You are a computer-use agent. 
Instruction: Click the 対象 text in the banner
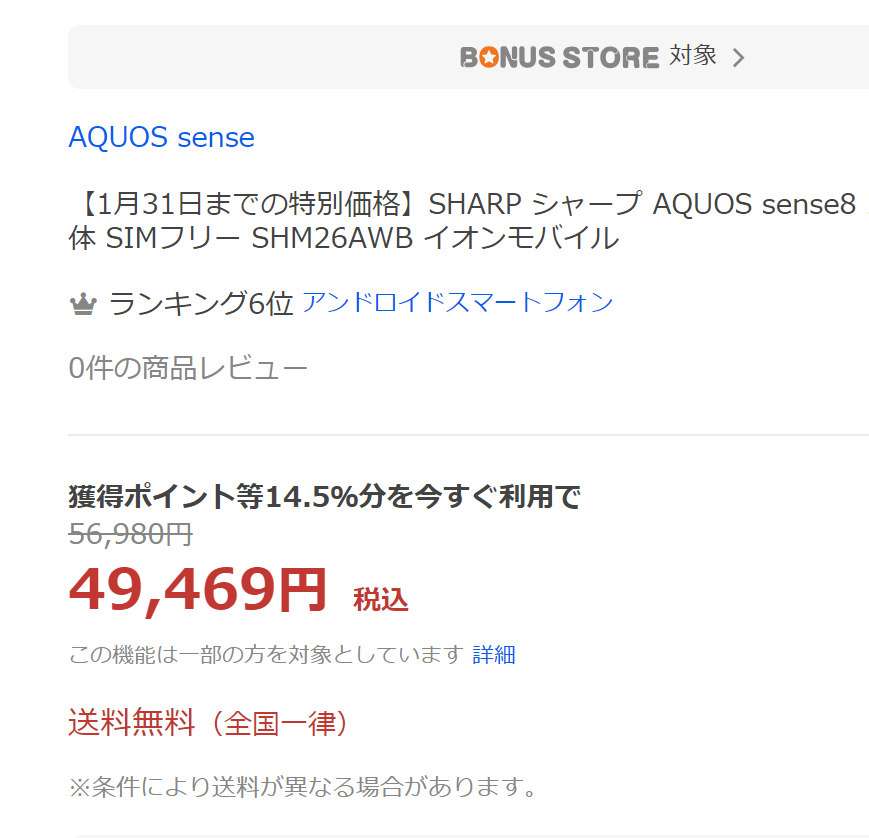click(693, 56)
